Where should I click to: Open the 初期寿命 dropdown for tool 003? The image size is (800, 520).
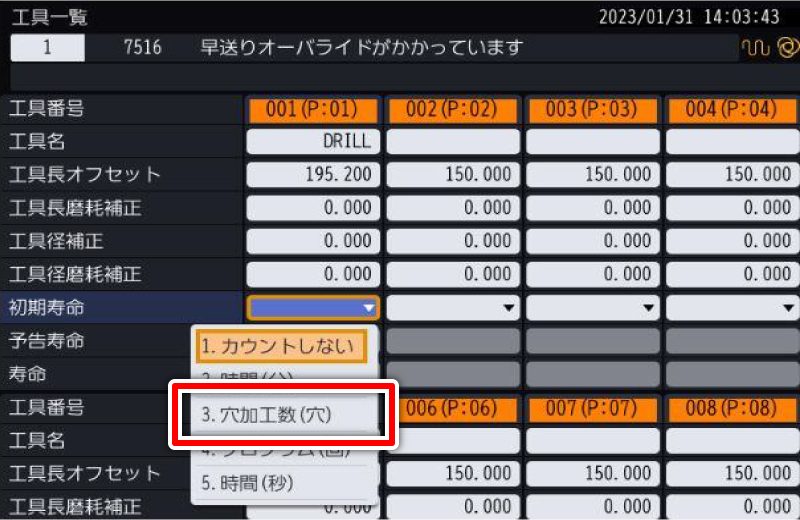coord(593,308)
